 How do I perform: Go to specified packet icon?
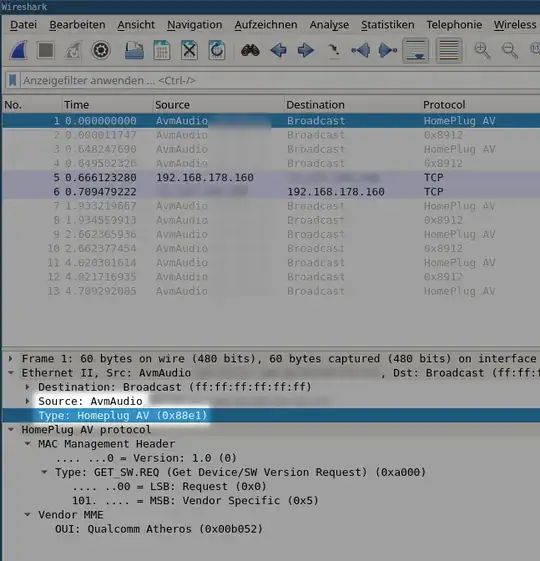pyautogui.click(x=333, y=51)
